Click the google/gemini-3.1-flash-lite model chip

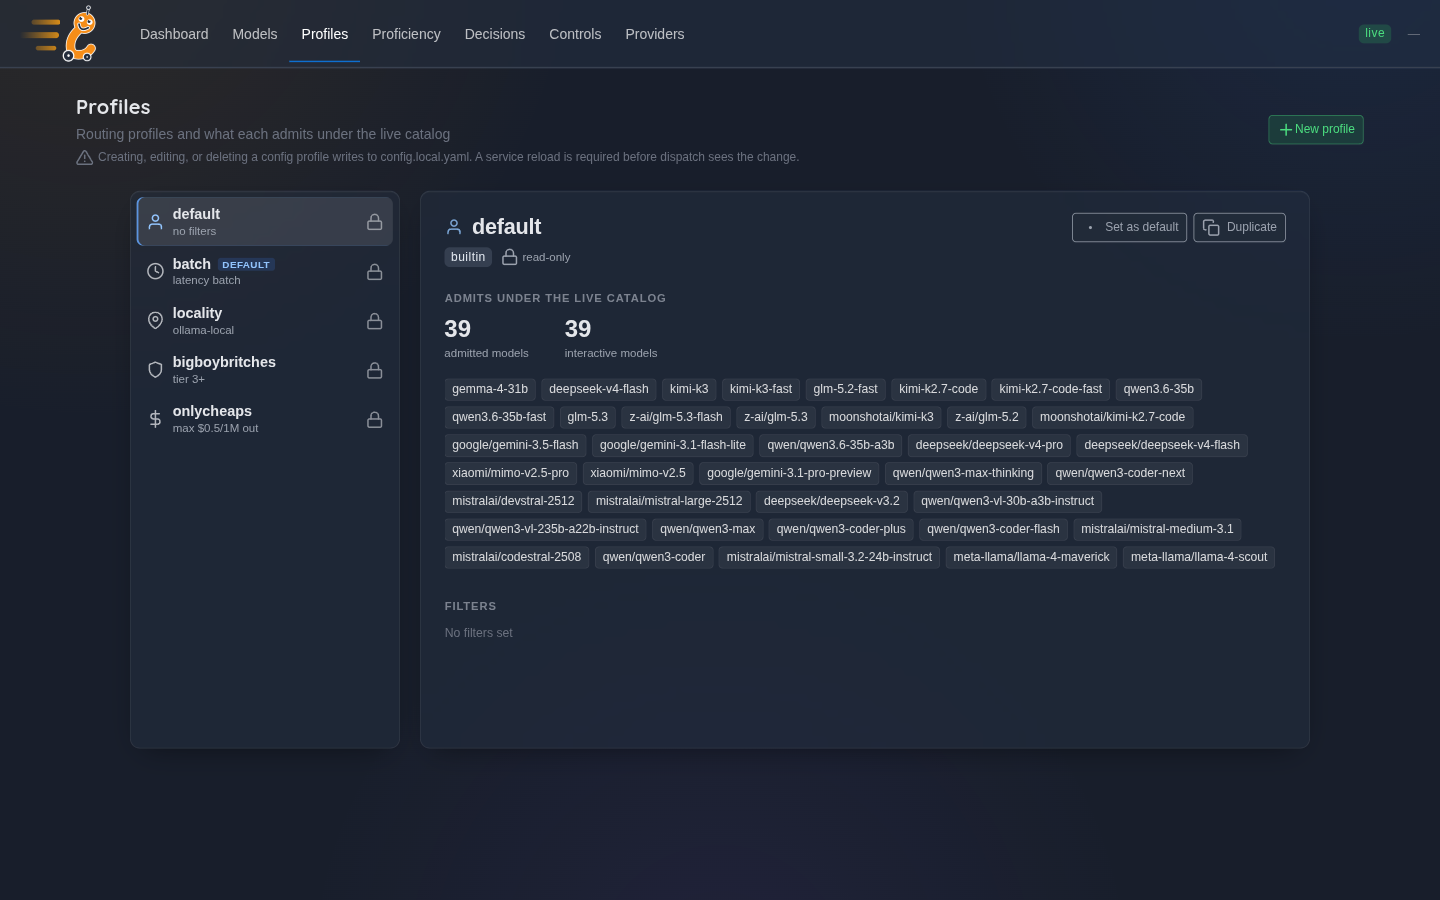point(673,445)
